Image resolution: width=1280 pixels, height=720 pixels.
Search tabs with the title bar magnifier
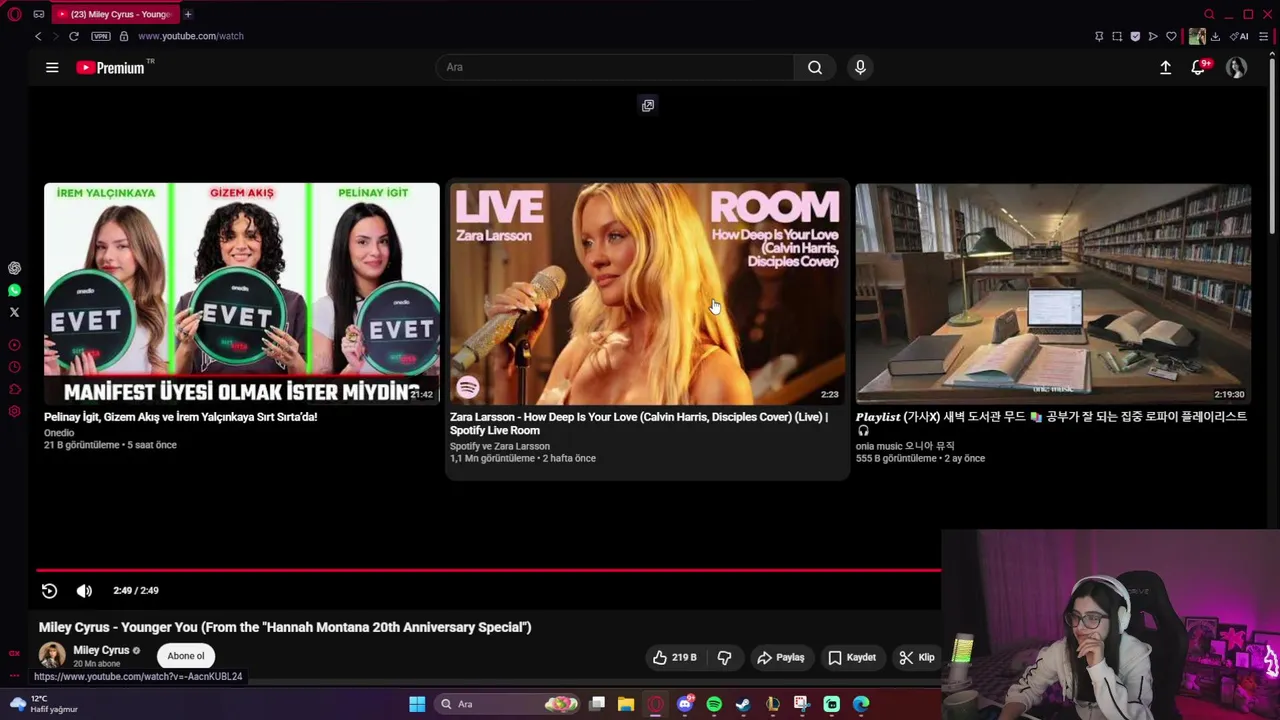point(1209,14)
